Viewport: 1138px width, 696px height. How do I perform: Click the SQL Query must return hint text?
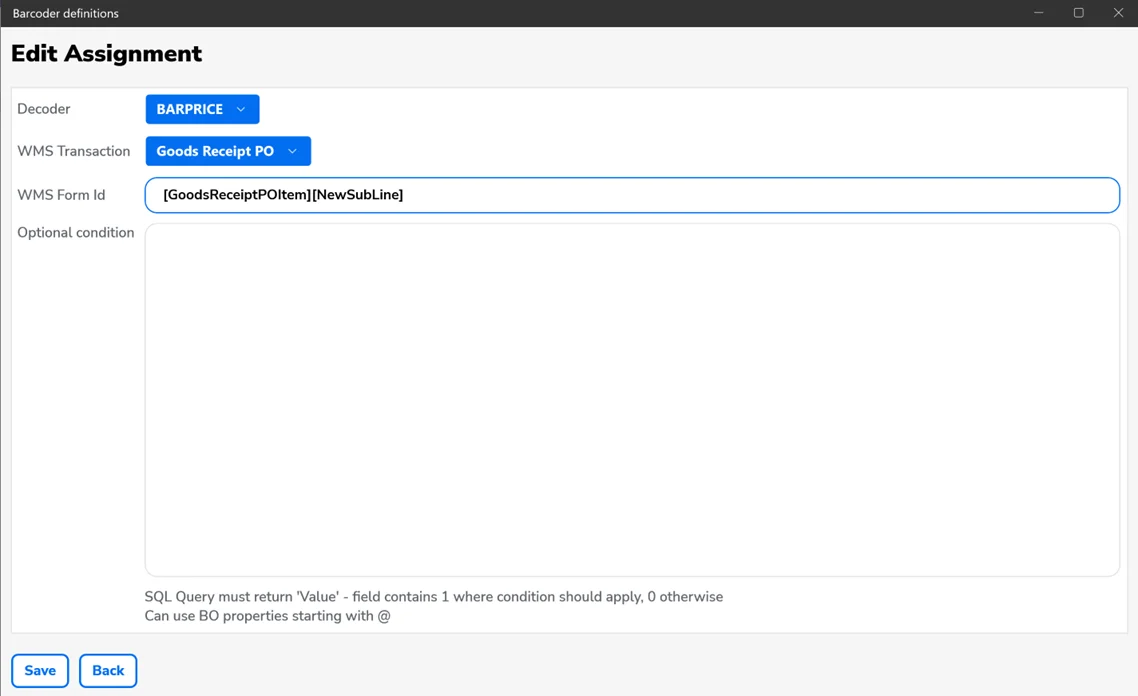coord(433,597)
